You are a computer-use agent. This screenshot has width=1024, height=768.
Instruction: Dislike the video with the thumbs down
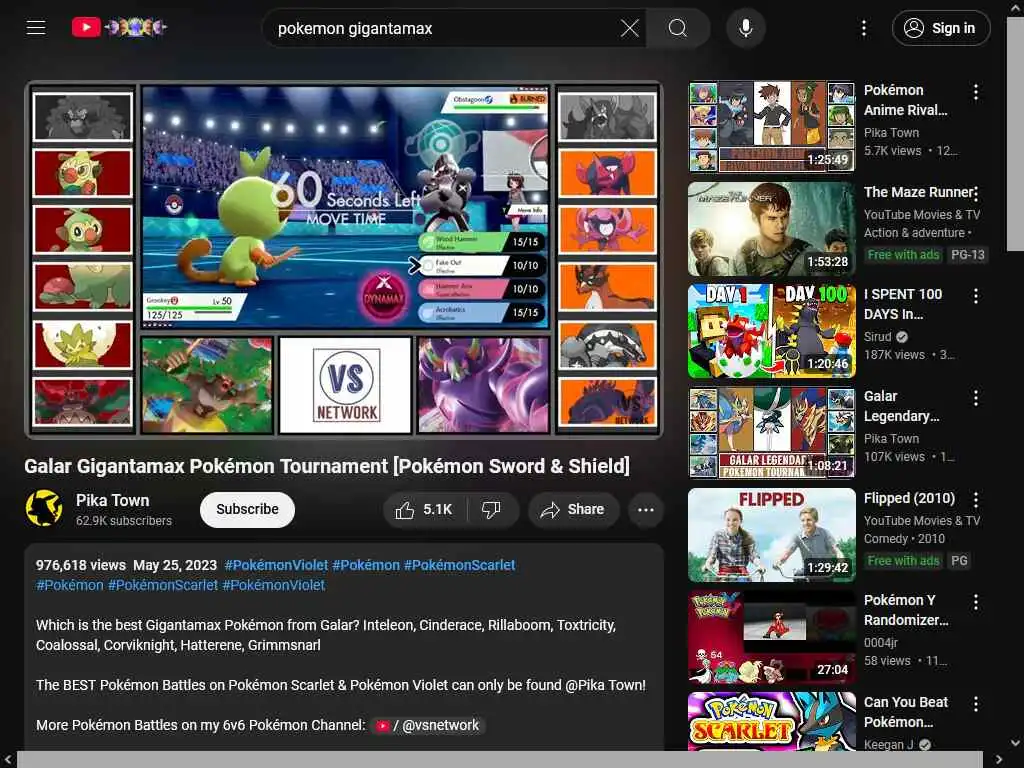point(492,510)
